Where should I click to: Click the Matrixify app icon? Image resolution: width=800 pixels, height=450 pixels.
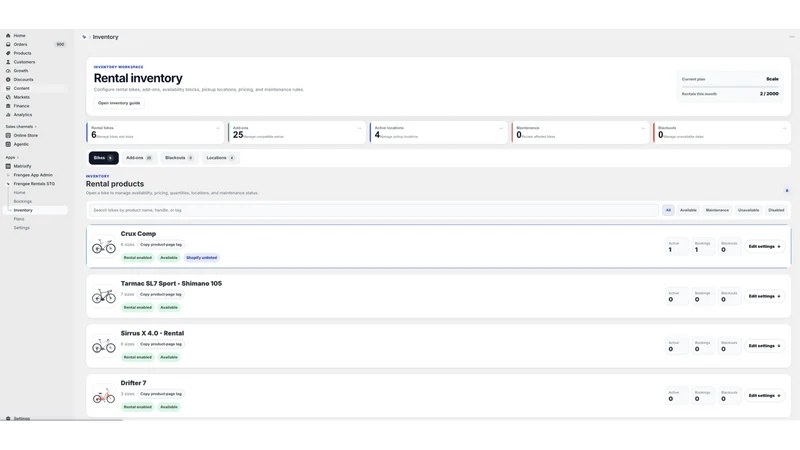click(8, 166)
